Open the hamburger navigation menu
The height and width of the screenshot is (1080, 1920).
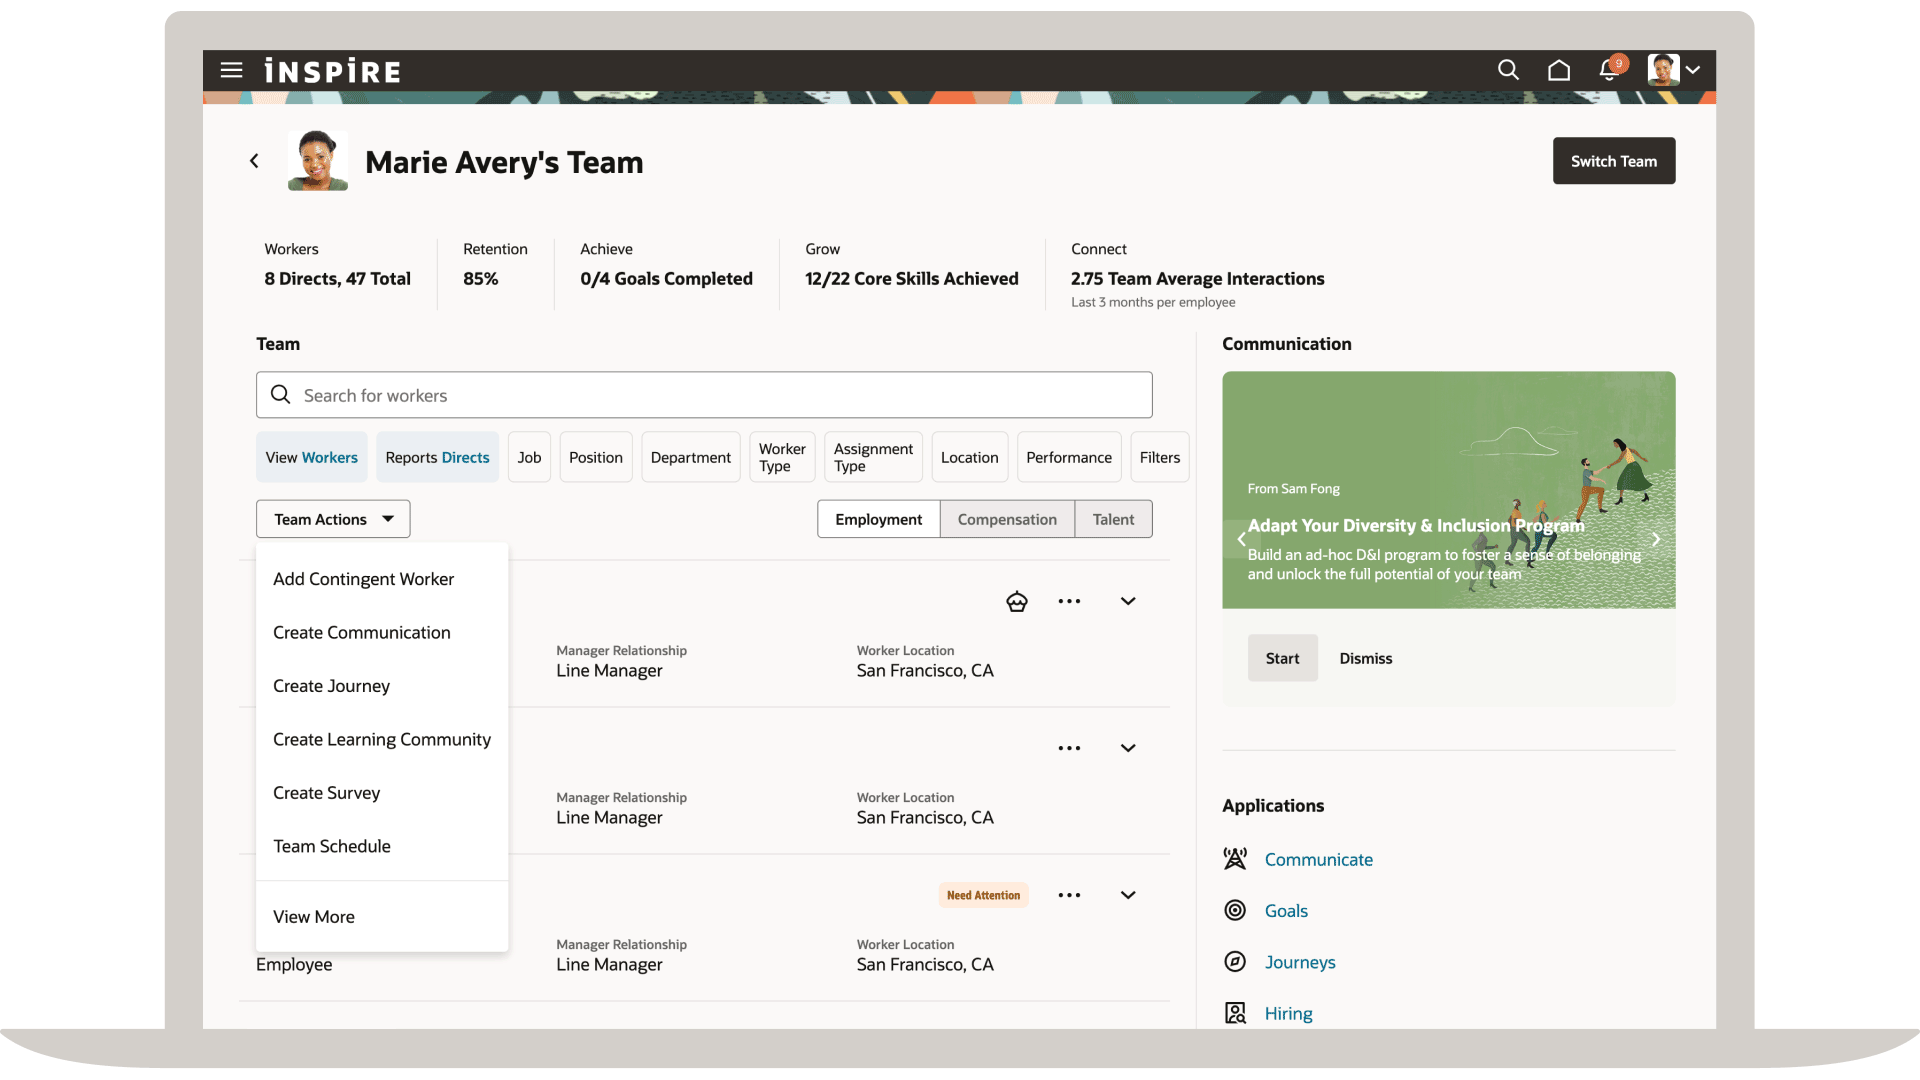click(231, 70)
